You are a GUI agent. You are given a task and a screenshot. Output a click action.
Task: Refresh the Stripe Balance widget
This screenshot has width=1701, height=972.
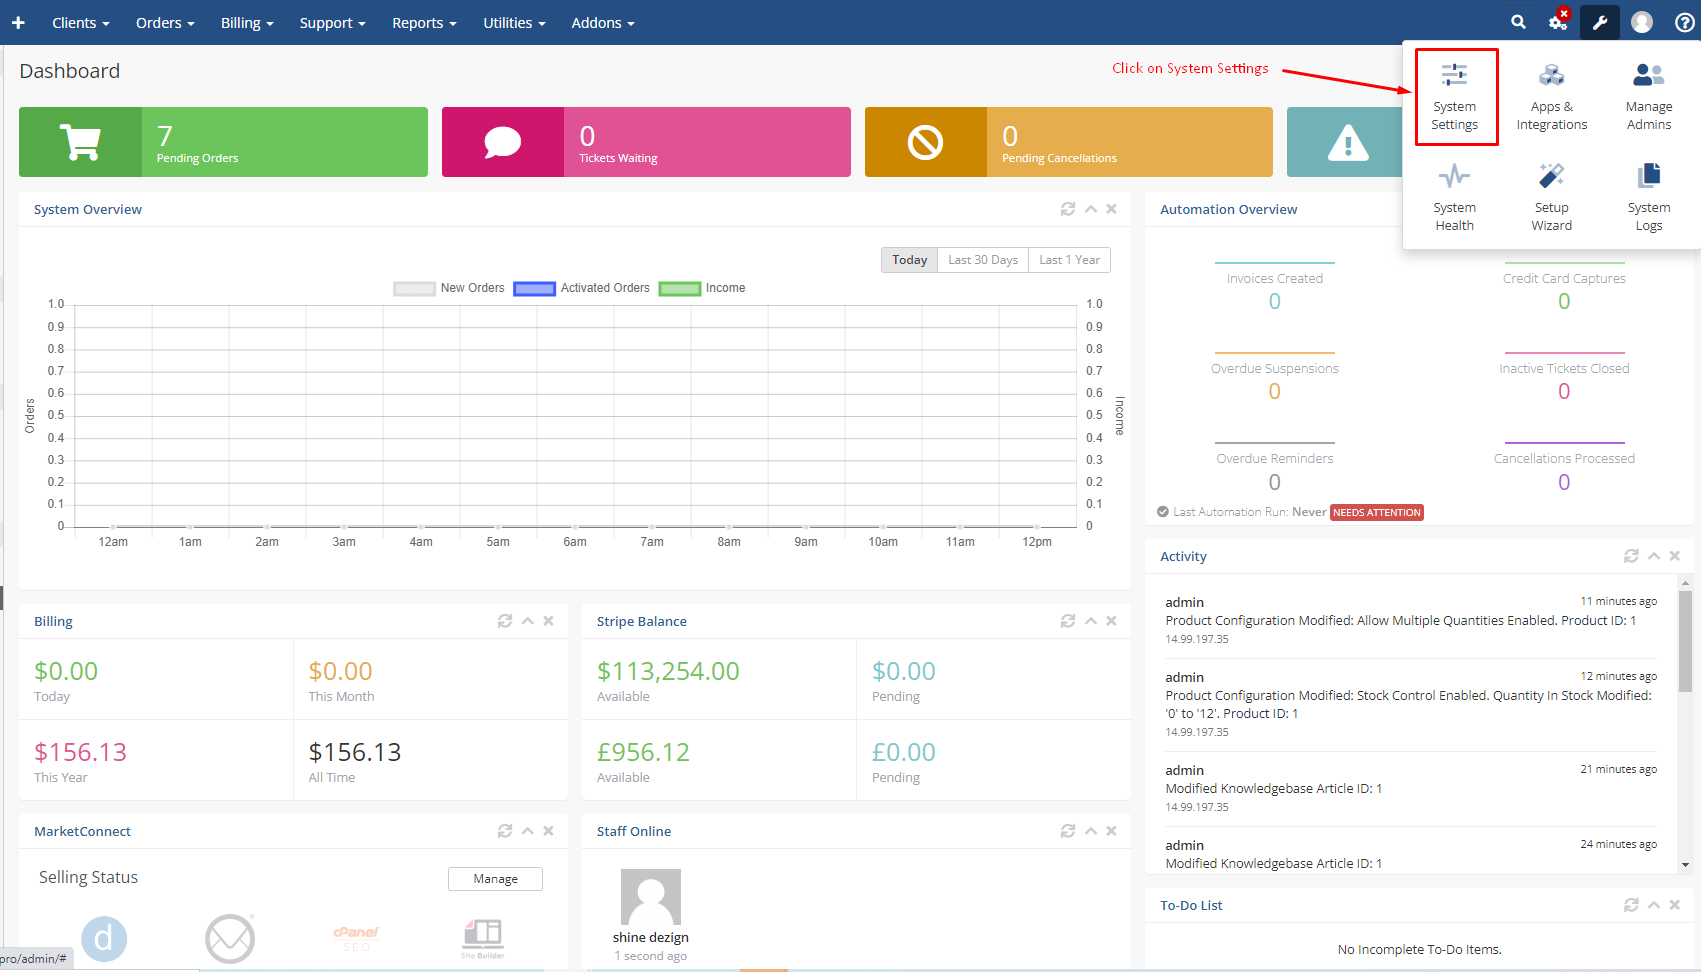tap(1067, 621)
